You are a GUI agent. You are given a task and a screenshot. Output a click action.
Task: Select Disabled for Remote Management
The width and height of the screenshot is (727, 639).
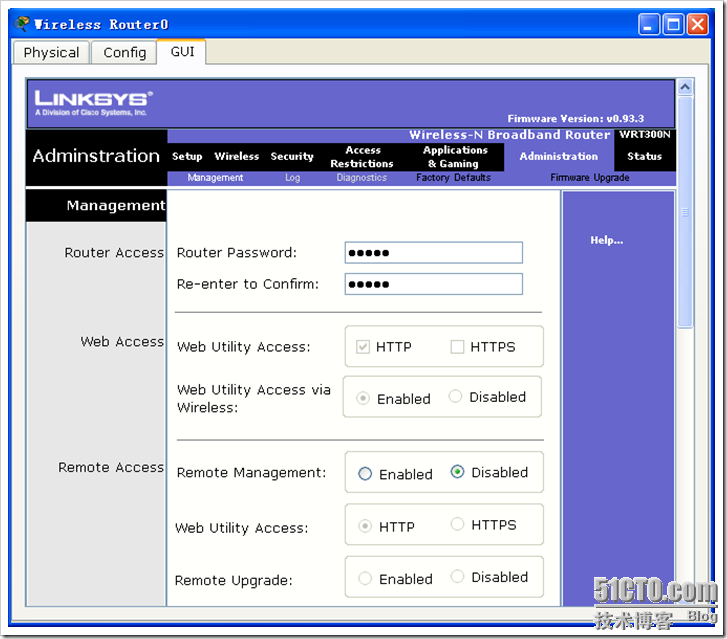pyautogui.click(x=457, y=472)
